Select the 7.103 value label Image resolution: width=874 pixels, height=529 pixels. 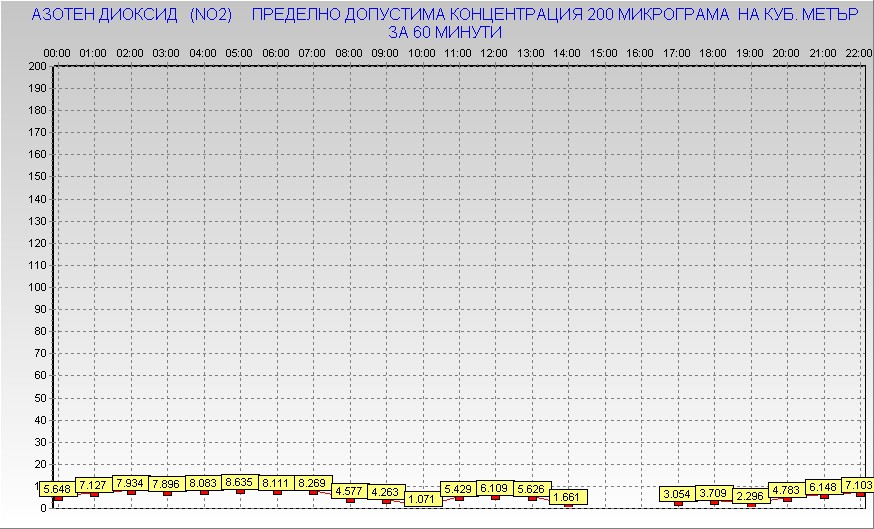click(x=857, y=485)
